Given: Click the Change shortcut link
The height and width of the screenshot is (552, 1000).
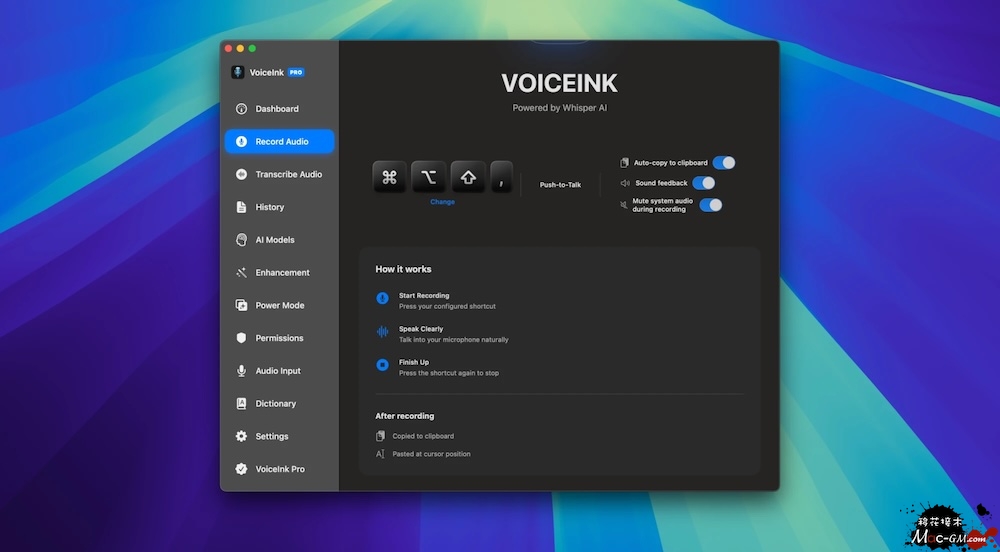Looking at the screenshot, I should (x=442, y=202).
